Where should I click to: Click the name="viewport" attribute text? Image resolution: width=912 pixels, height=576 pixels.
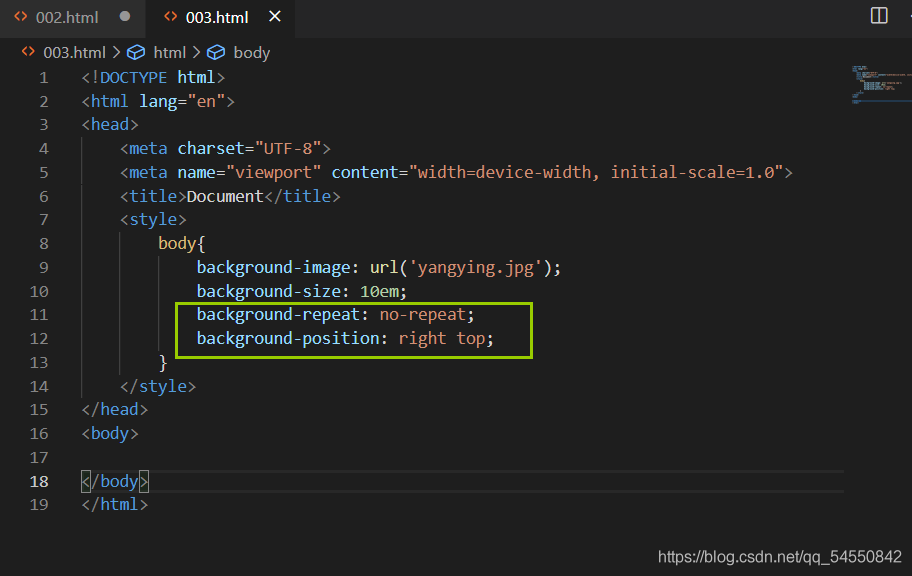tap(250, 172)
